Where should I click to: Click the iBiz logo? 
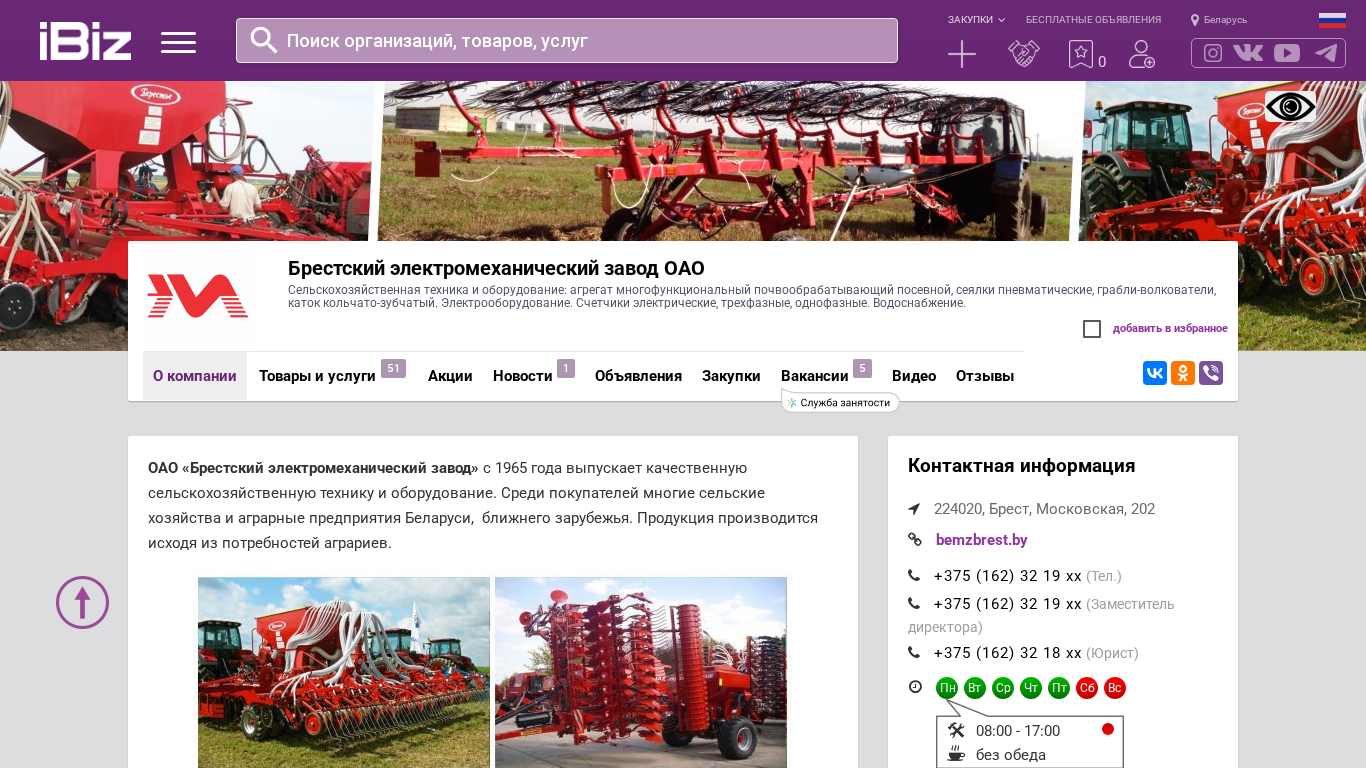point(85,41)
